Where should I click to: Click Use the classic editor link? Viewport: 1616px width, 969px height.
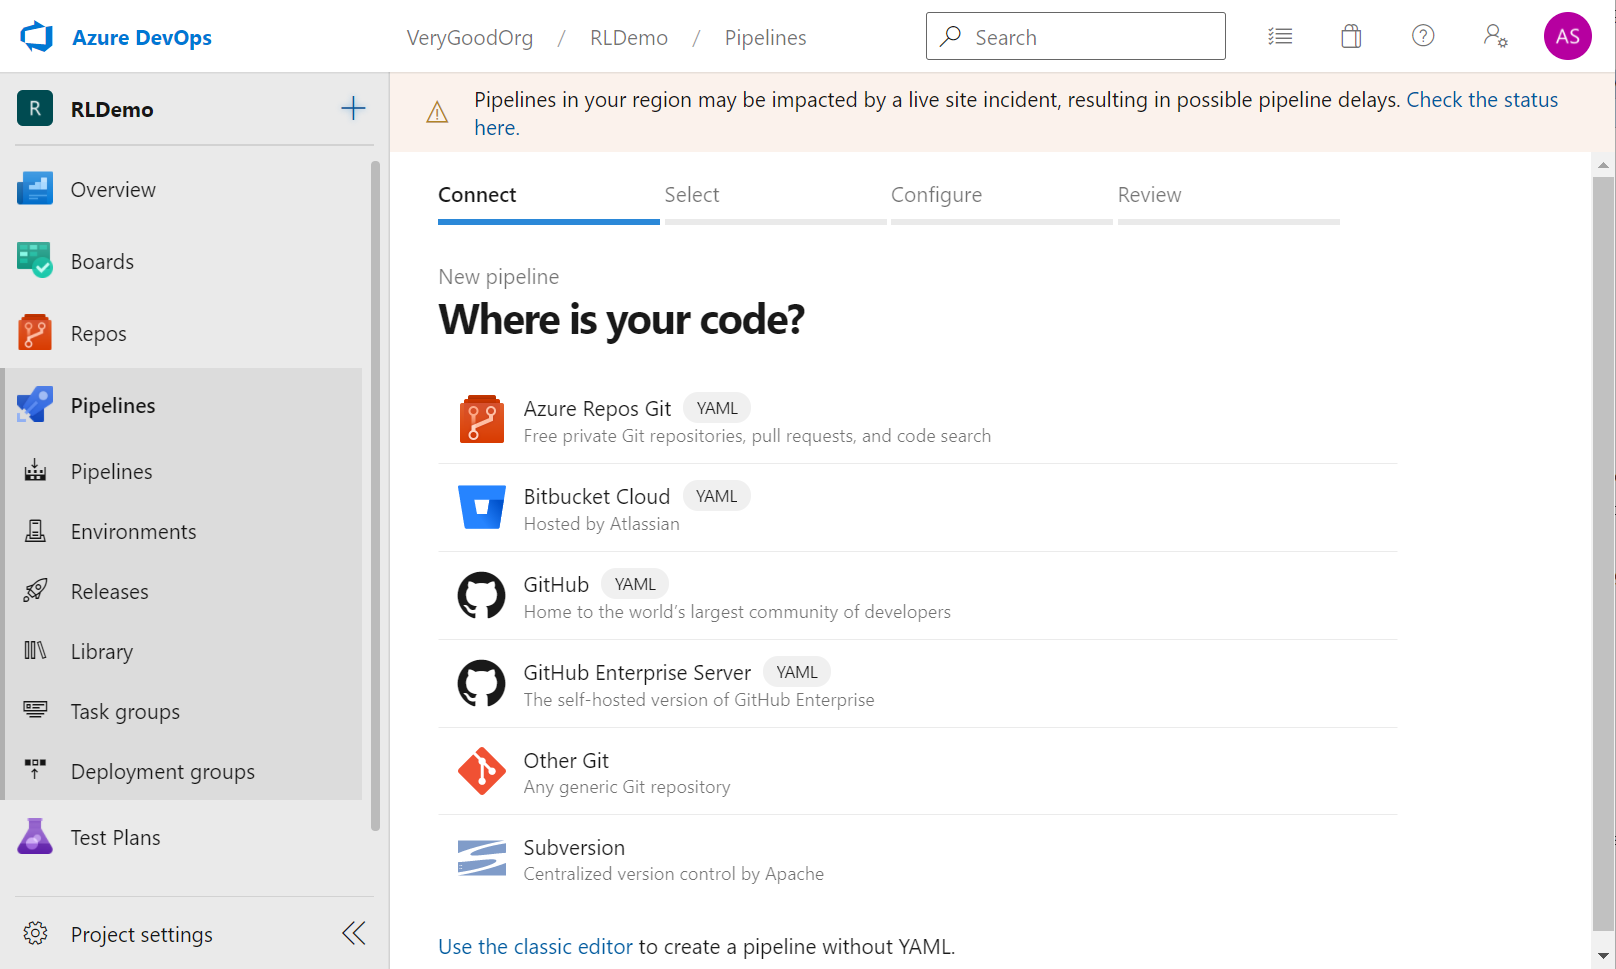click(535, 946)
